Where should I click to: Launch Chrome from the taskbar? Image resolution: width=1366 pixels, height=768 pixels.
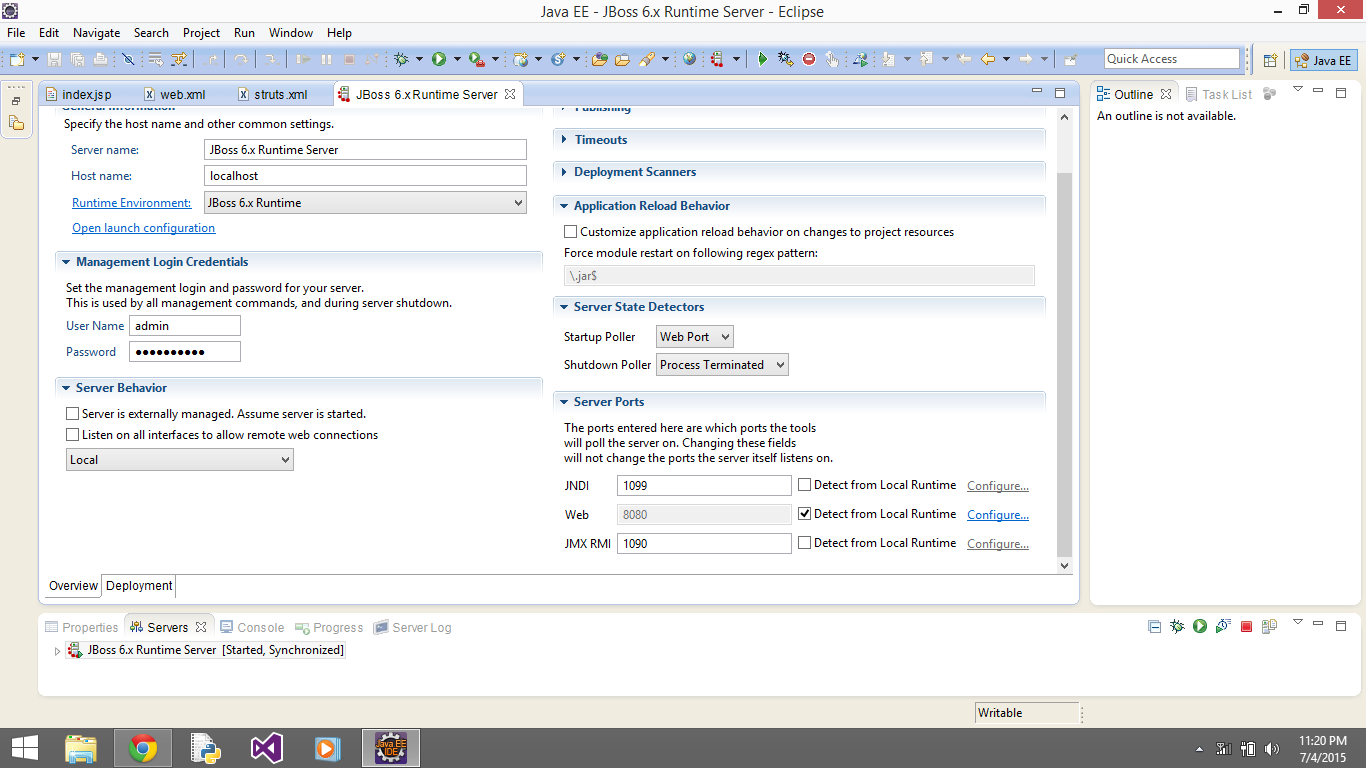(x=143, y=748)
